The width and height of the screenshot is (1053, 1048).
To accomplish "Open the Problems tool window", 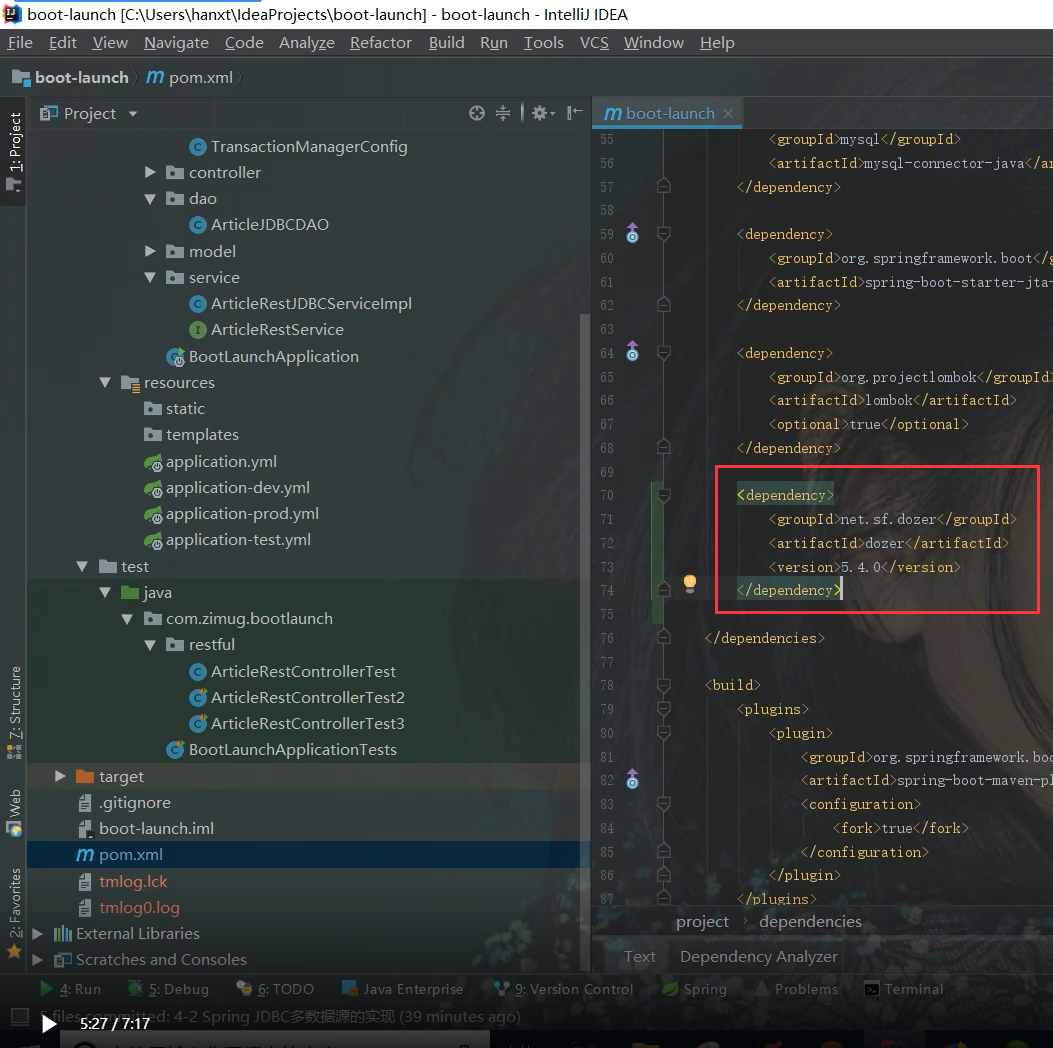I will tap(796, 989).
